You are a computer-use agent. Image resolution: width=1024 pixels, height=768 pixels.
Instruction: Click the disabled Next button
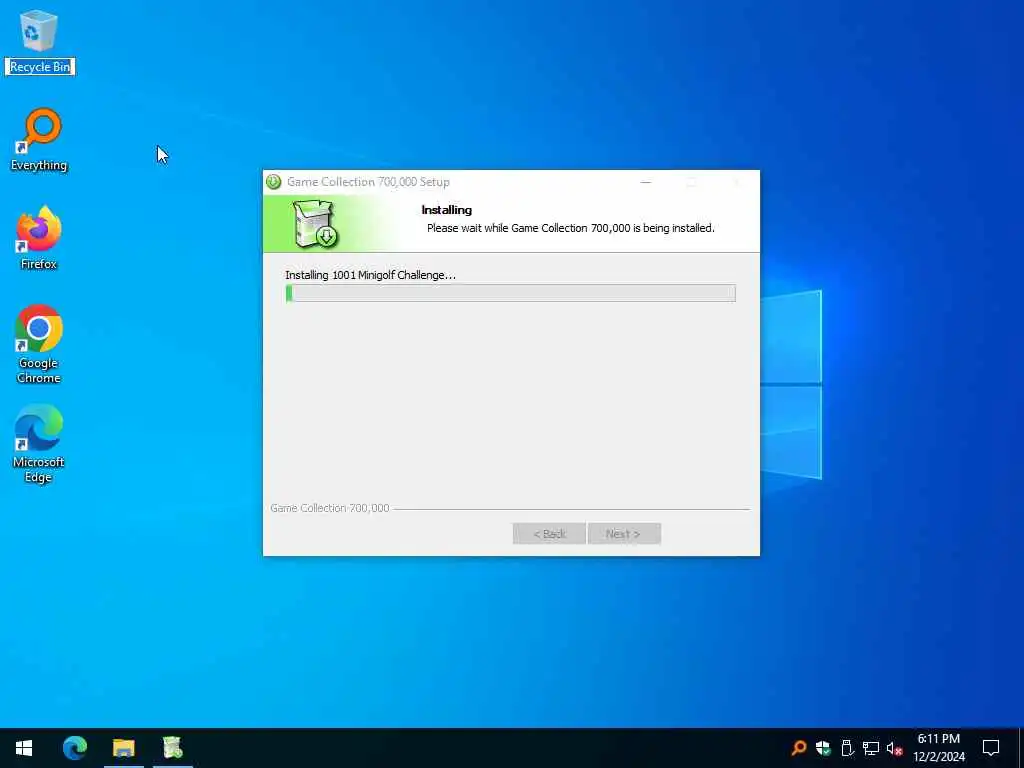click(x=624, y=534)
